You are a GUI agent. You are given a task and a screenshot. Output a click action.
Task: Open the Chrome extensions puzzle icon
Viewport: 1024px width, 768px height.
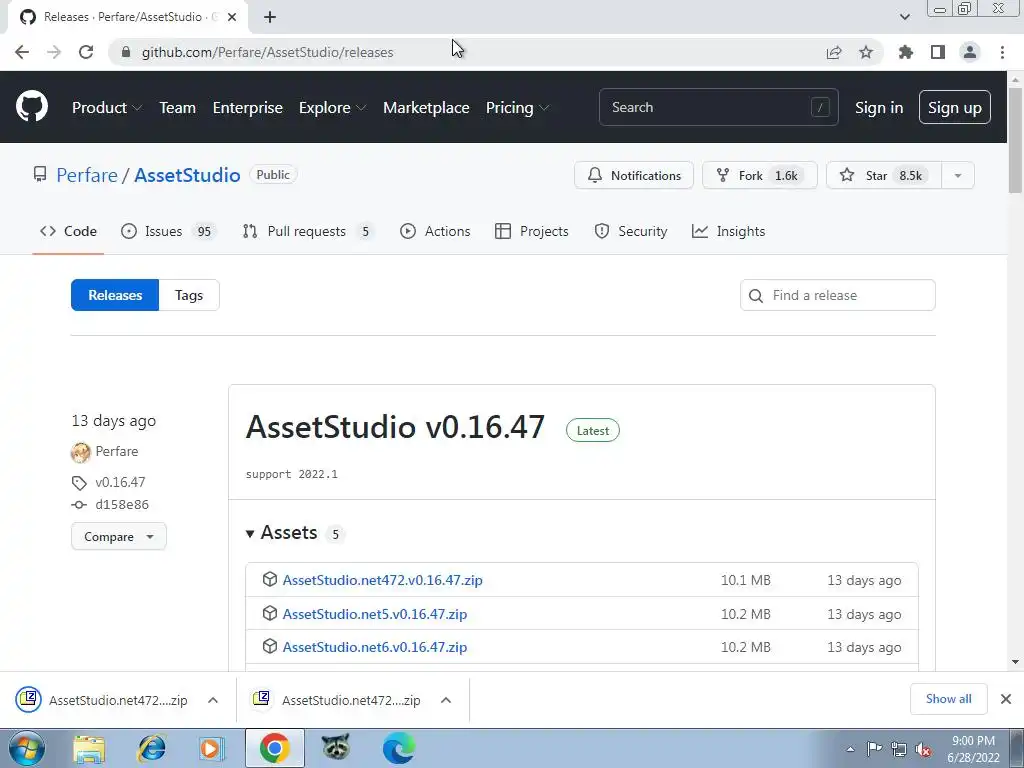coord(906,52)
